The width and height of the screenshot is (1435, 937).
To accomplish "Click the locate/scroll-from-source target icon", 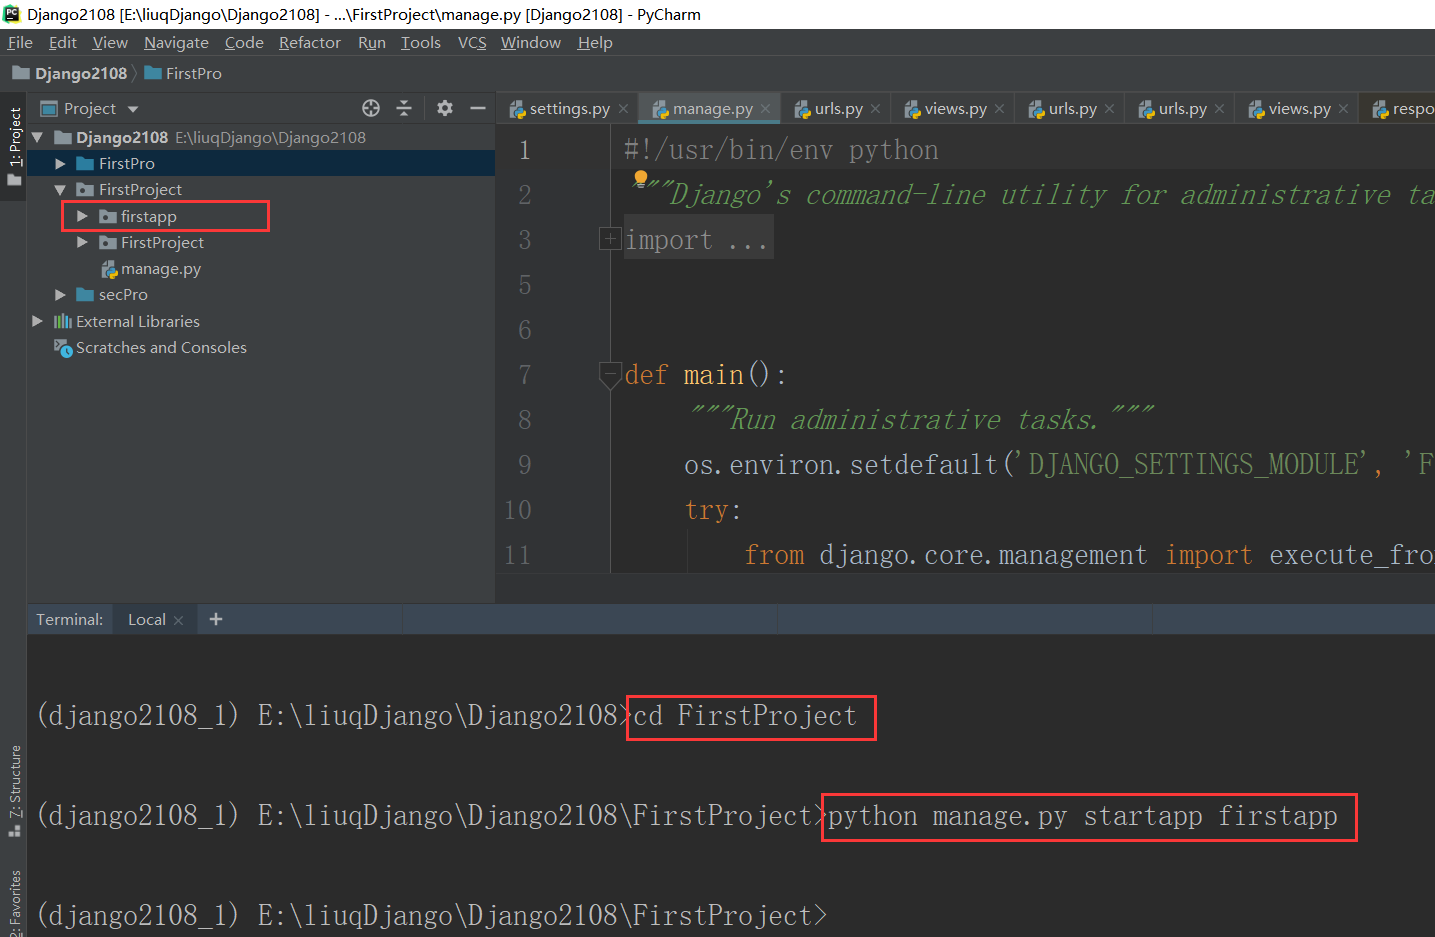I will tap(371, 108).
